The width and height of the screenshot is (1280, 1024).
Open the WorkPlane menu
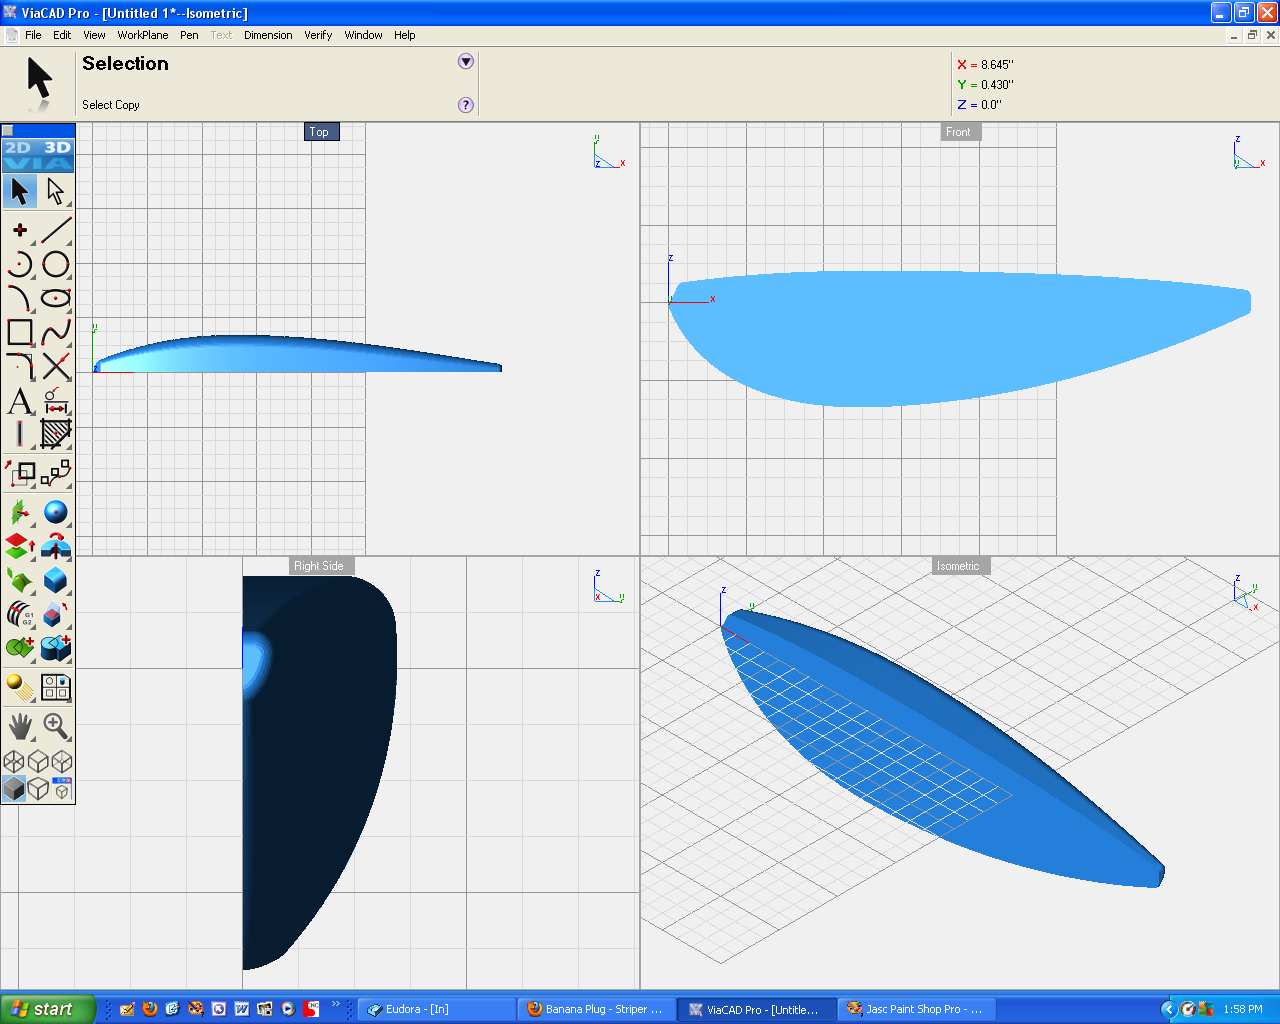[142, 35]
